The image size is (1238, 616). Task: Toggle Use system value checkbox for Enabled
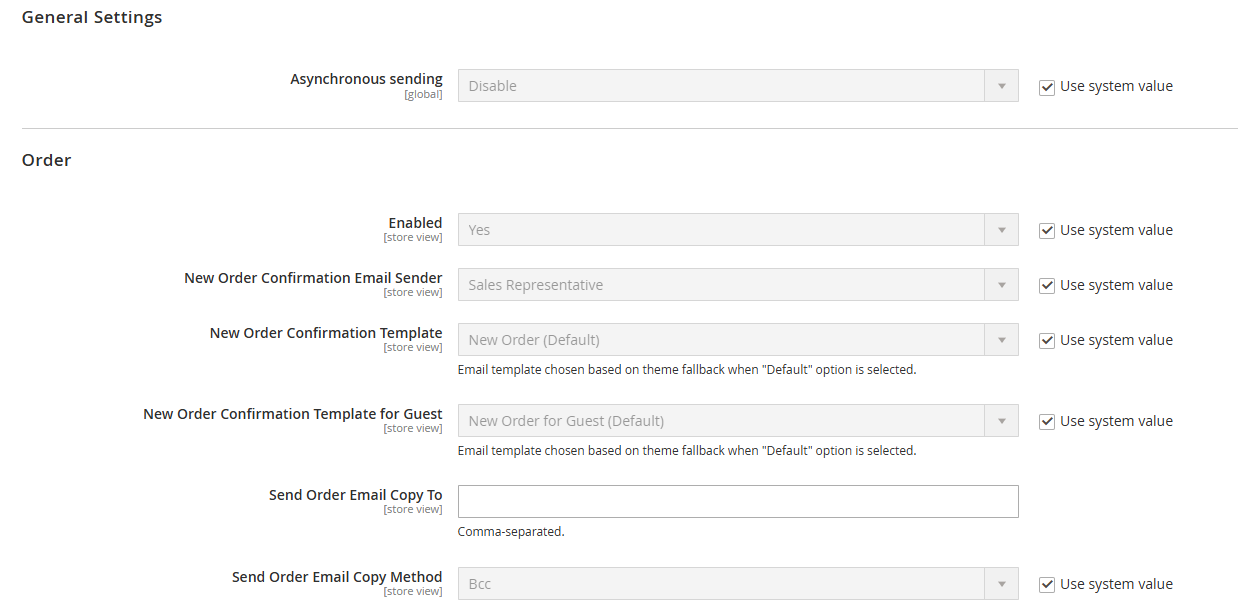click(1047, 231)
